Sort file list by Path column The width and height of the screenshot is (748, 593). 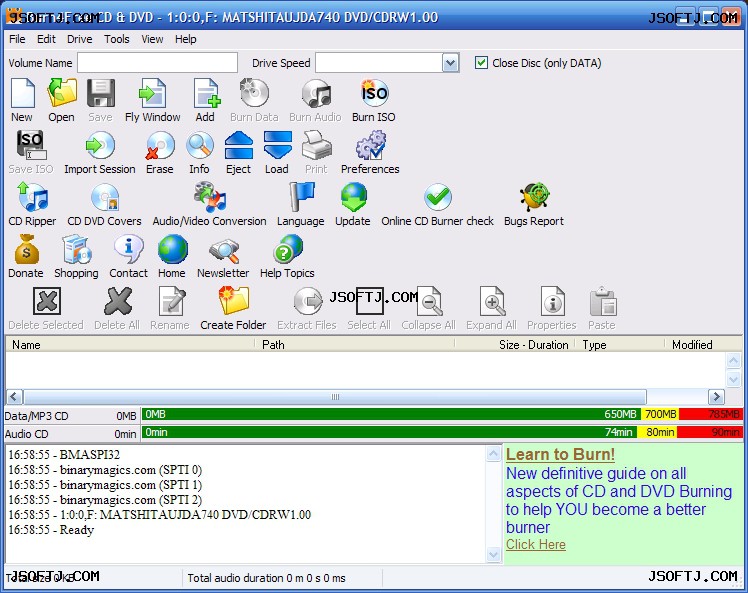[x=355, y=344]
